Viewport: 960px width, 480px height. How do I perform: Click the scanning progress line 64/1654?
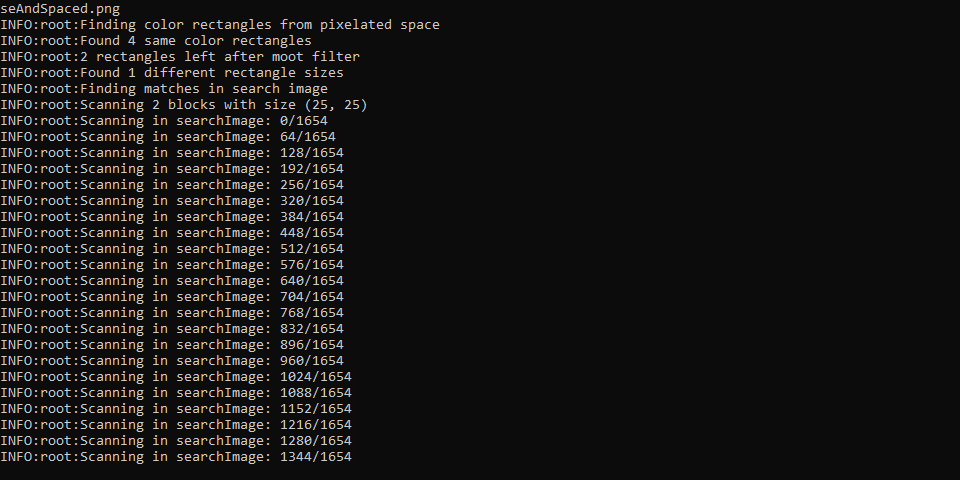click(168, 137)
